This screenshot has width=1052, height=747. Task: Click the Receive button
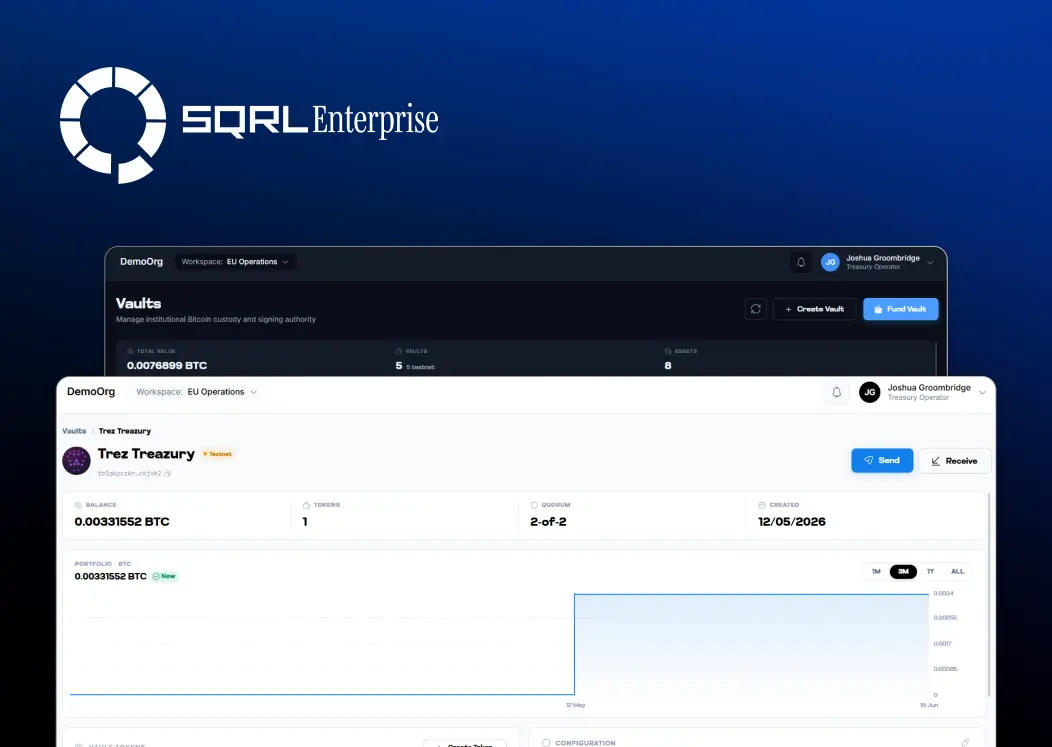pyautogui.click(x=954, y=461)
